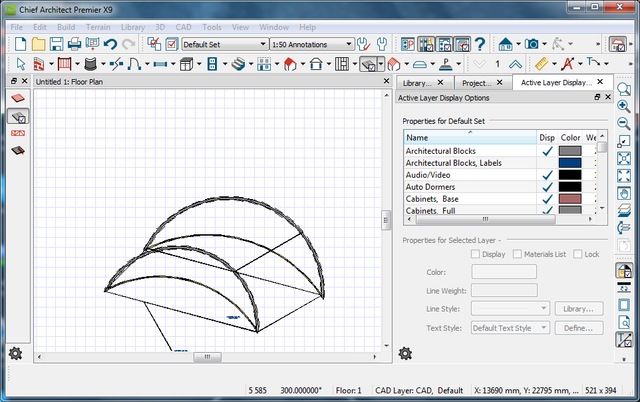Click the Undo arrow icon

111,44
